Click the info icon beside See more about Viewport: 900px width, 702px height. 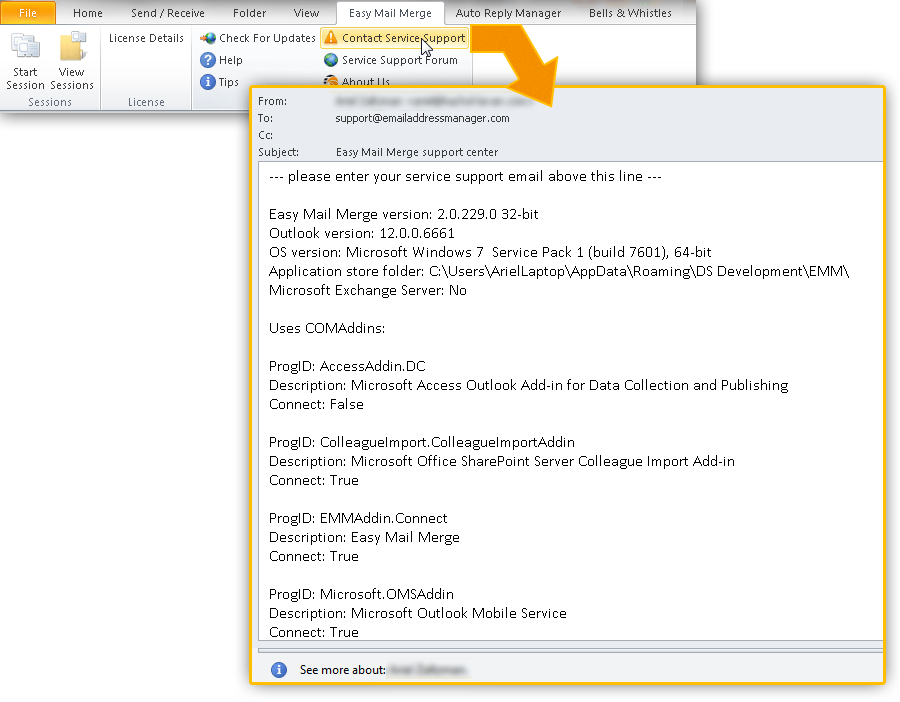(x=279, y=669)
